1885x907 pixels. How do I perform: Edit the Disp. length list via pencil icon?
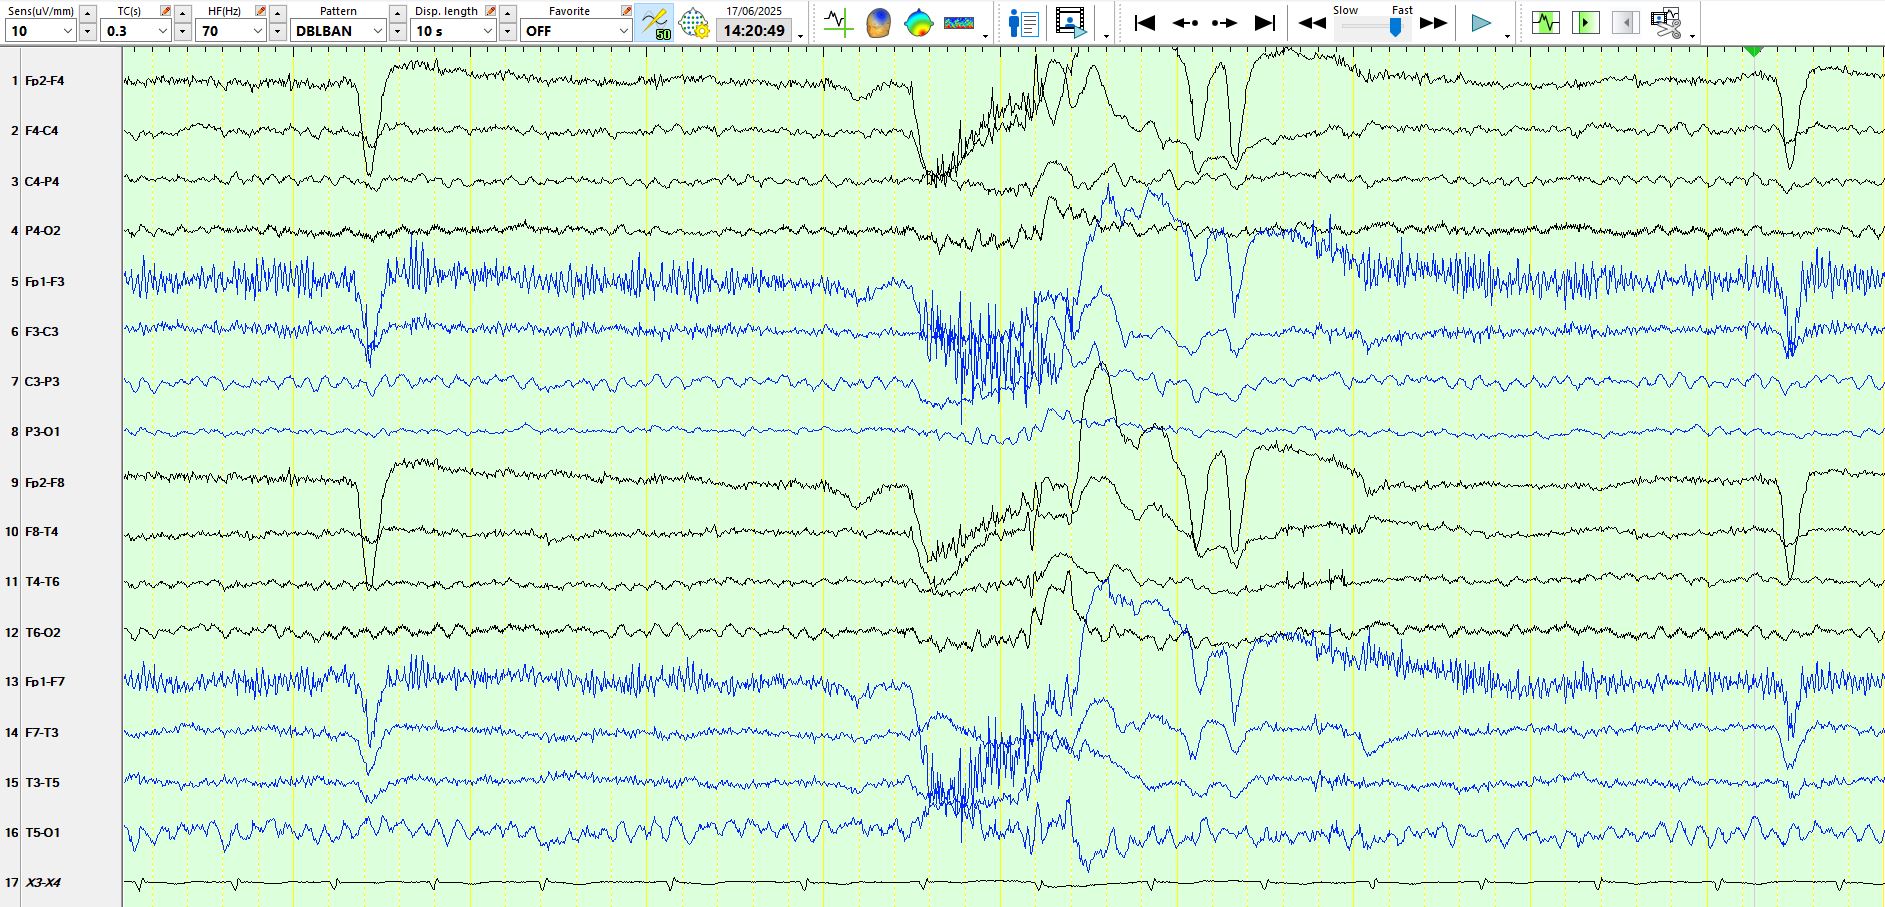click(x=490, y=11)
